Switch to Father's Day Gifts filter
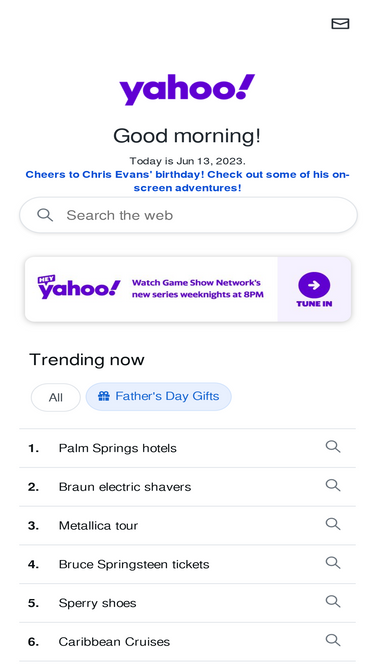 tap(159, 396)
